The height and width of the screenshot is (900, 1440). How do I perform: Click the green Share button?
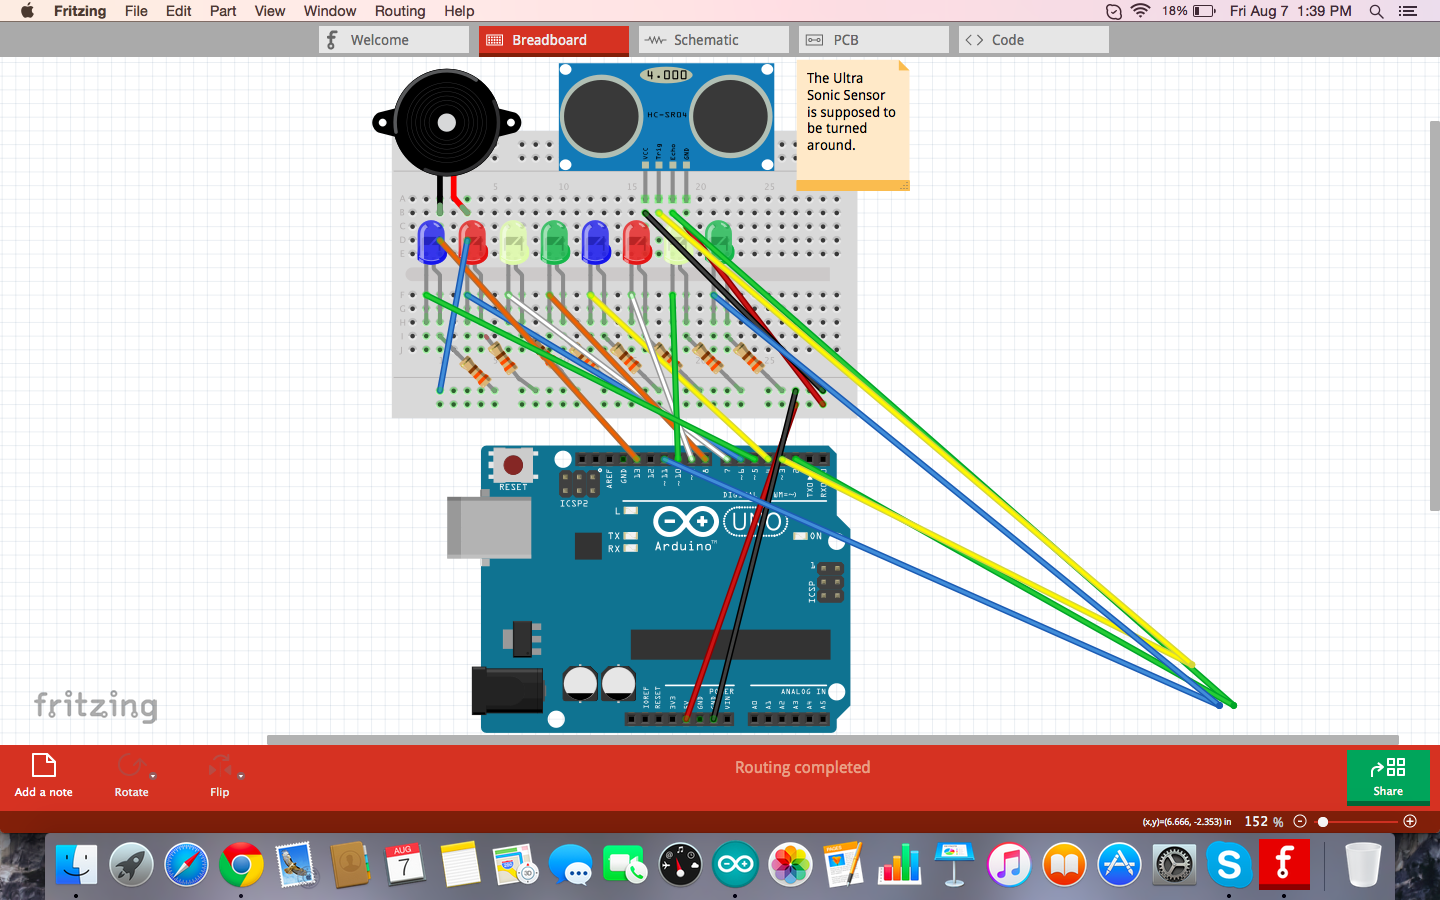coord(1387,776)
